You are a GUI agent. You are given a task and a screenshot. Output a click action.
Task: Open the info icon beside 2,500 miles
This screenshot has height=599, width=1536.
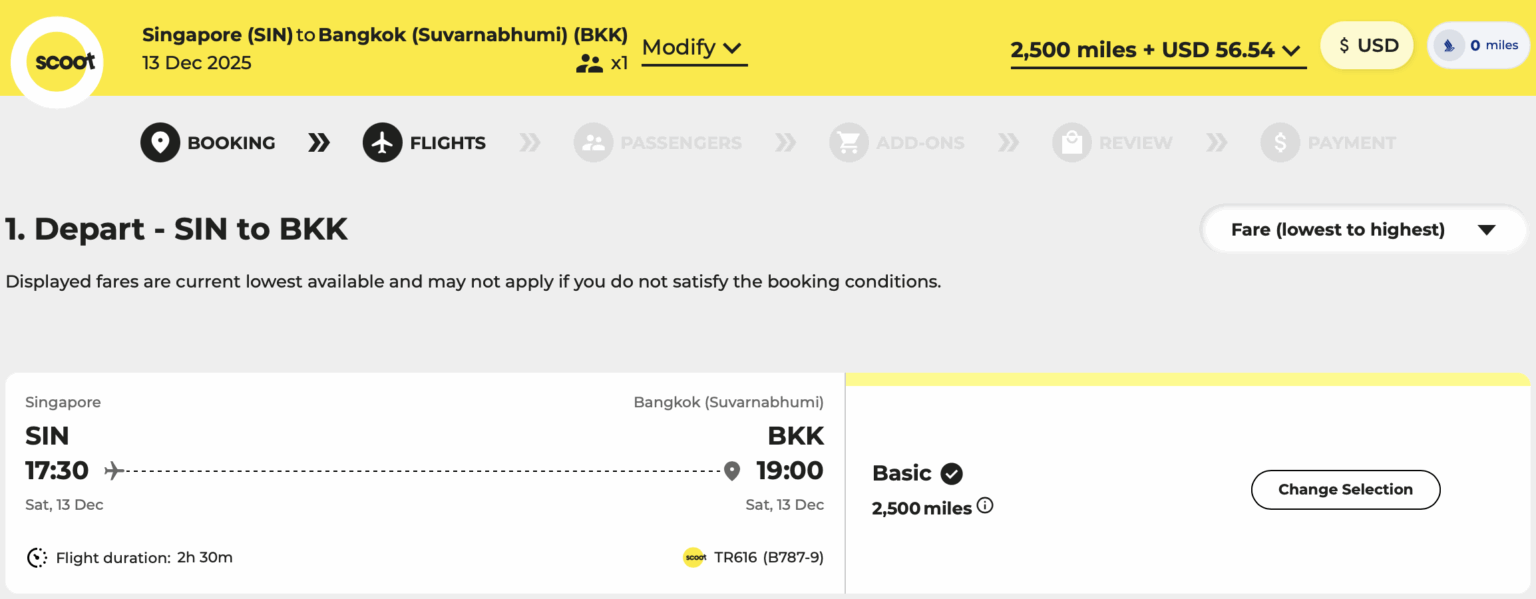pyautogui.click(x=986, y=507)
